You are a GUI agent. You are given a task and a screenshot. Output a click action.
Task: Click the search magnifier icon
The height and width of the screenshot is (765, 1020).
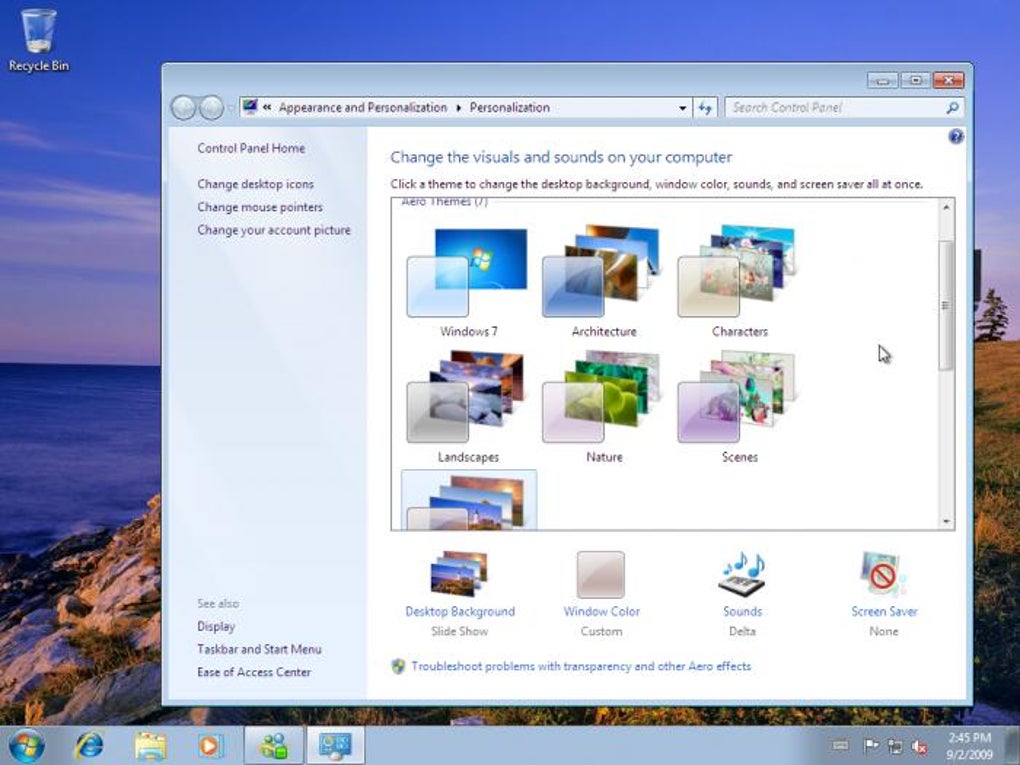click(952, 107)
